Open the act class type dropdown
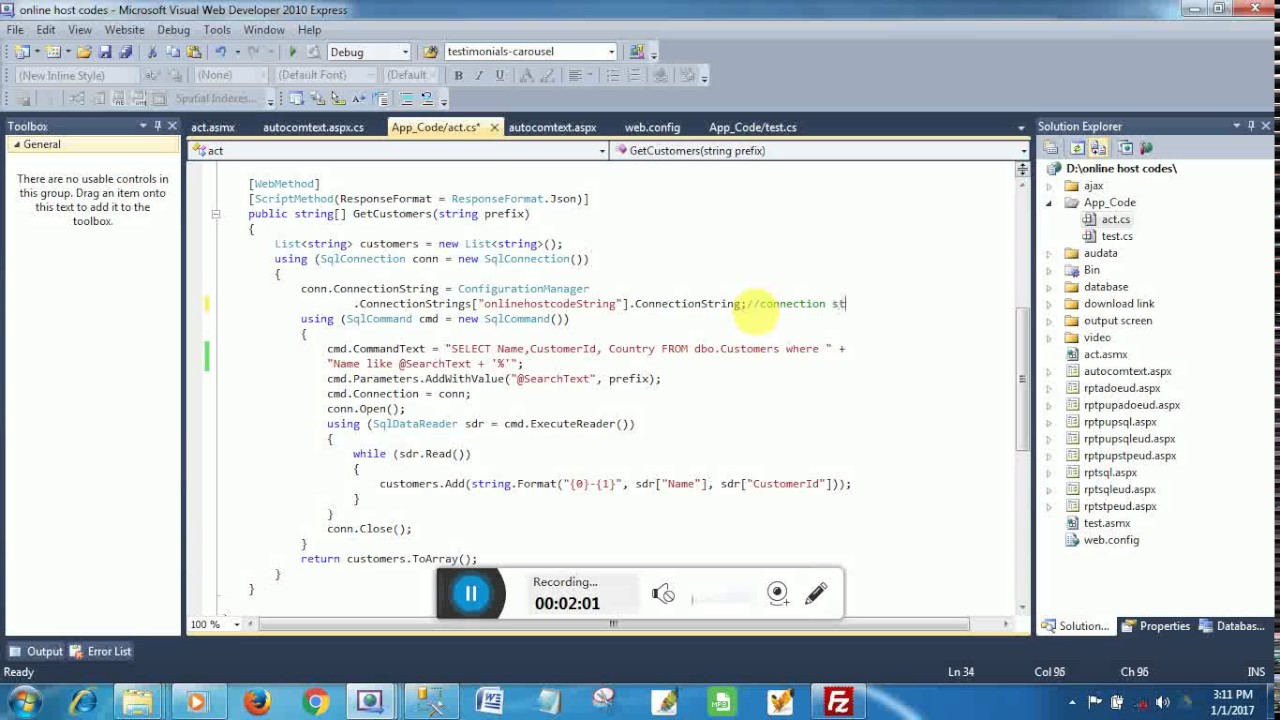Viewport: 1280px width, 720px height. pos(602,151)
